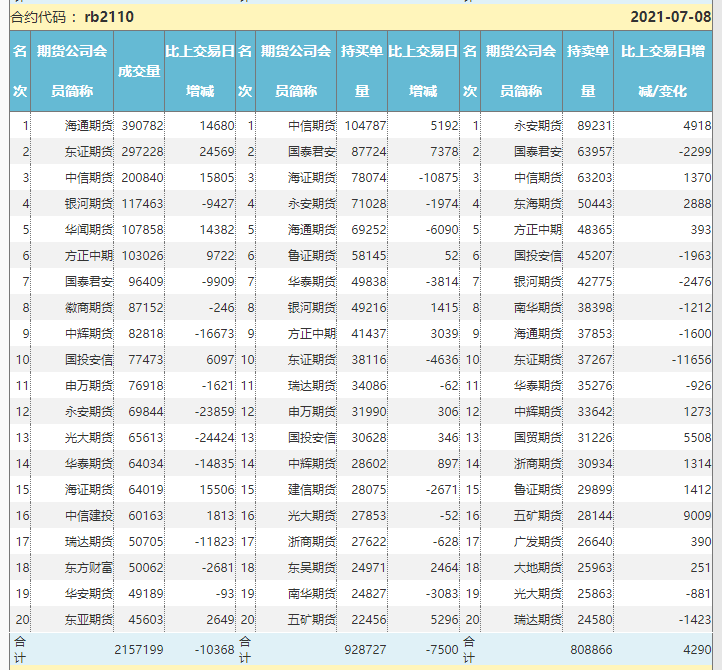Select 东方财富 in the volume ranking
The width and height of the screenshot is (722, 670).
point(89,568)
